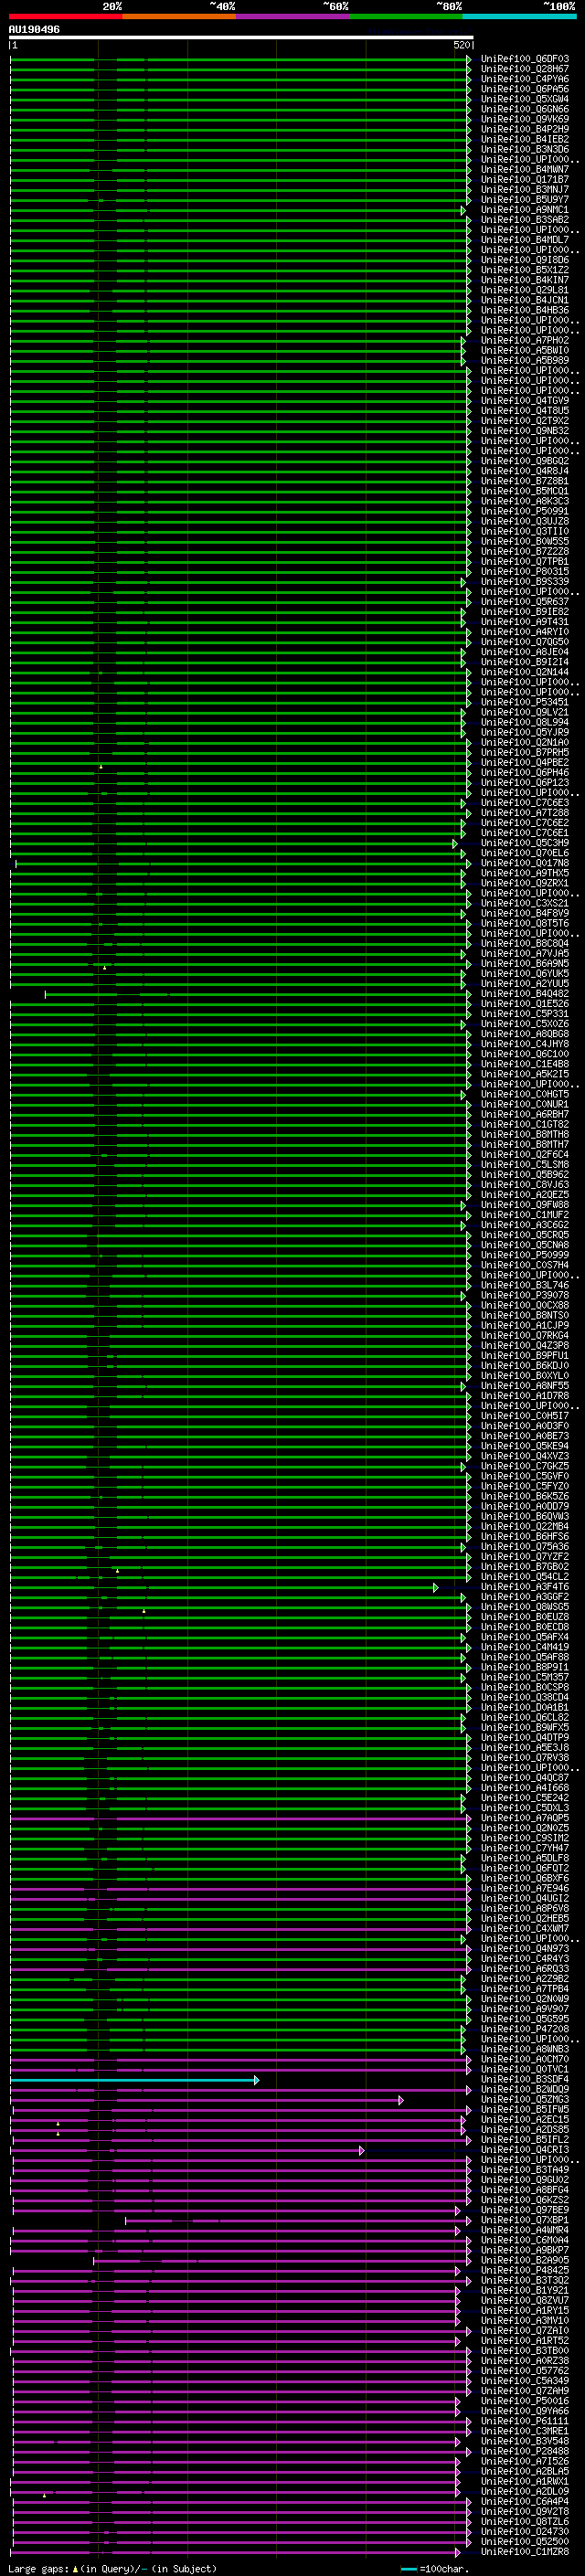Click the purple ~60% identity legend segment
Screen dimensions: 585x2576
coord(293,16)
